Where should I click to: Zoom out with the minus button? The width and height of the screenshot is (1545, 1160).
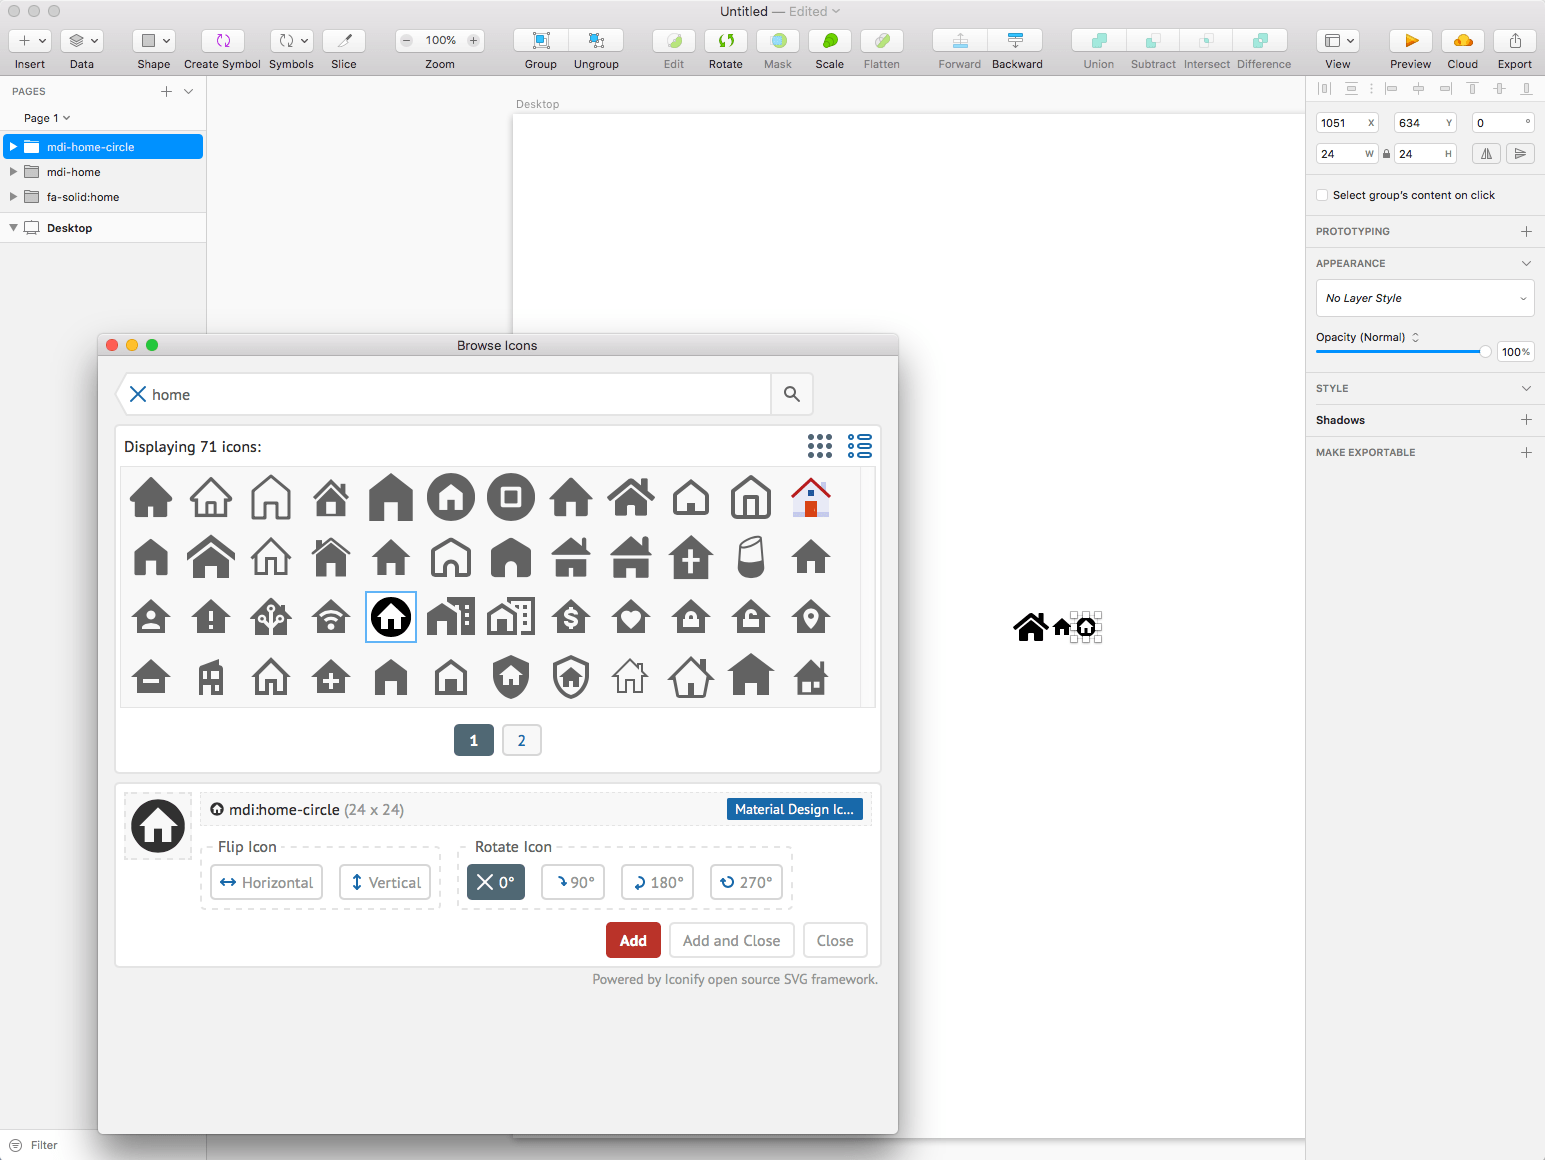click(x=407, y=41)
